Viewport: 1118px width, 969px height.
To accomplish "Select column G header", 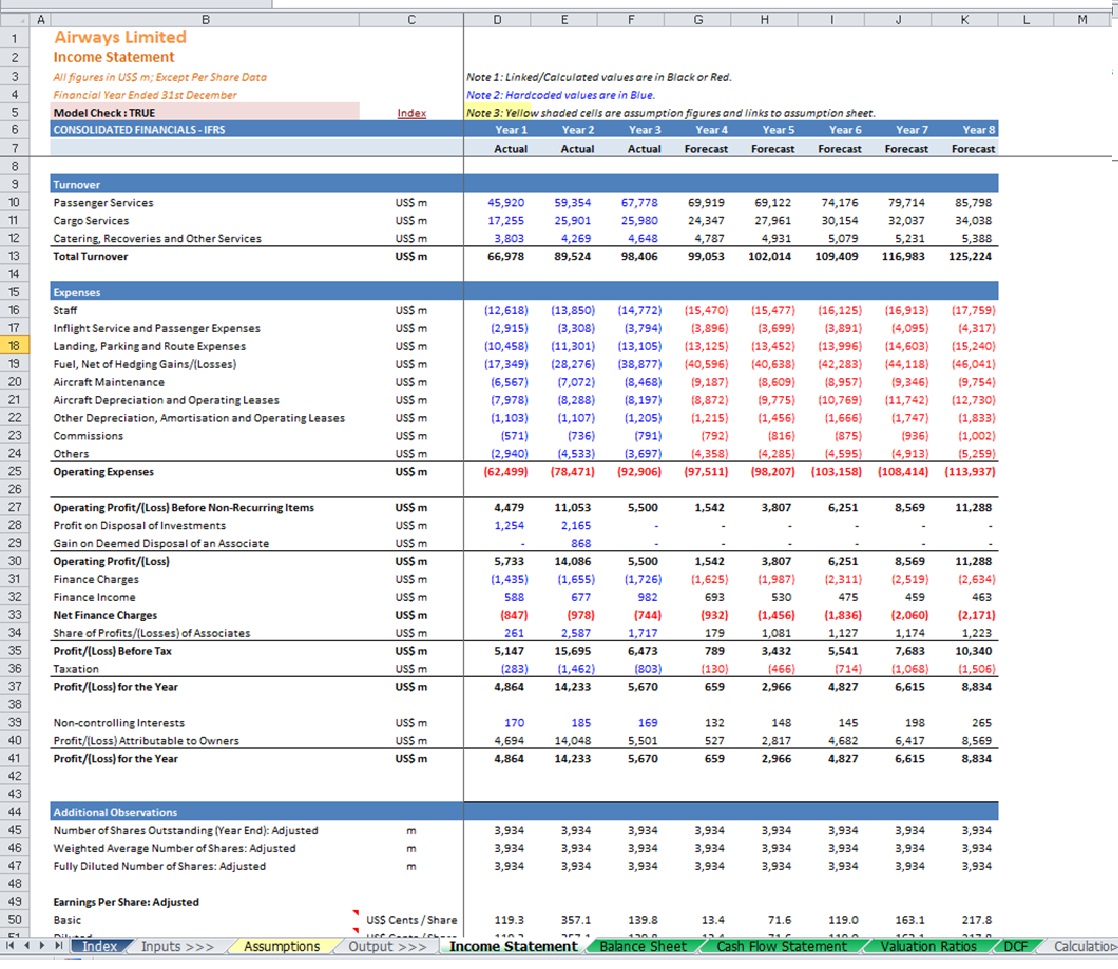I will pos(698,20).
